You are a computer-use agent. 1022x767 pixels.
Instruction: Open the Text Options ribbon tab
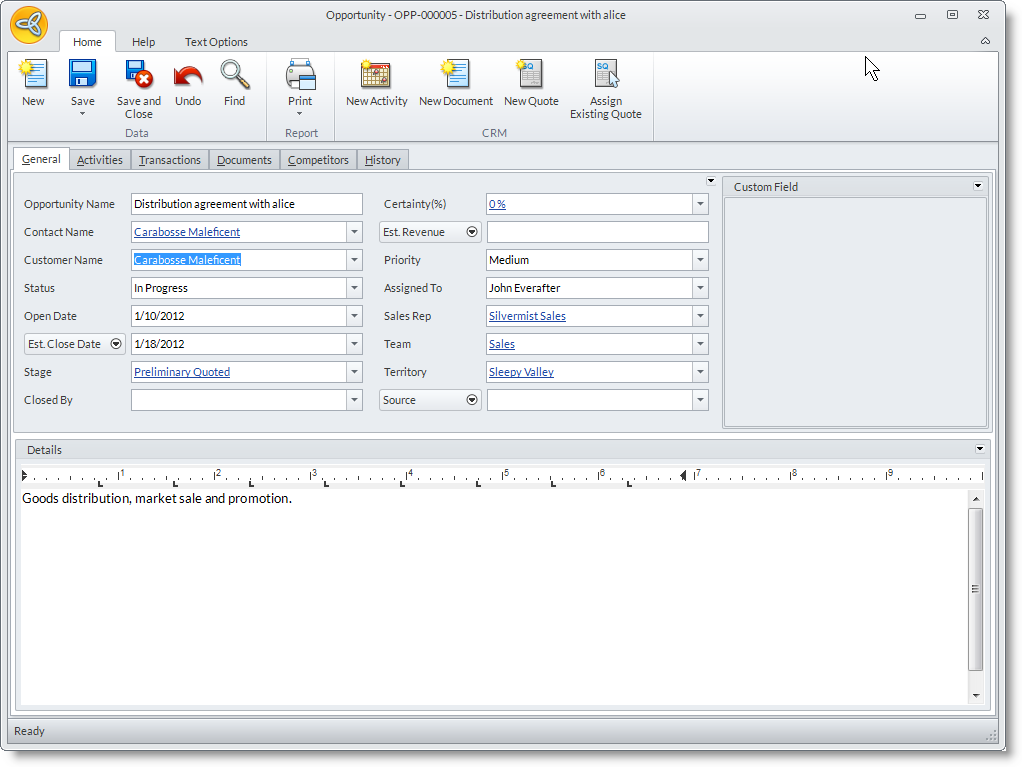point(216,42)
